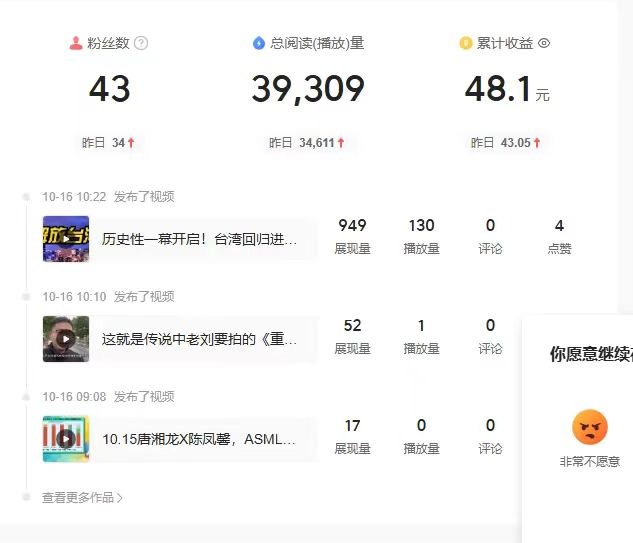Click the help question mark beside 粉丝数
The image size is (633, 543).
(141, 43)
